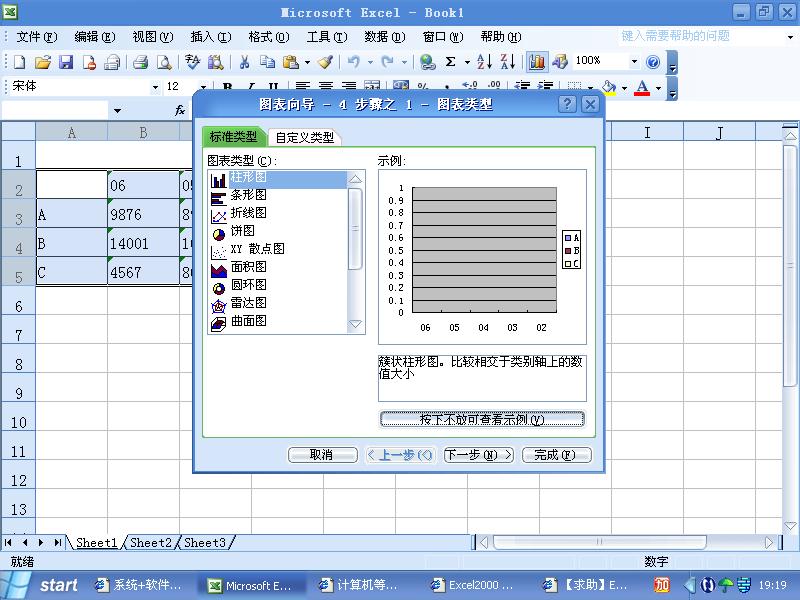Click the New workbook icon

tap(19, 62)
